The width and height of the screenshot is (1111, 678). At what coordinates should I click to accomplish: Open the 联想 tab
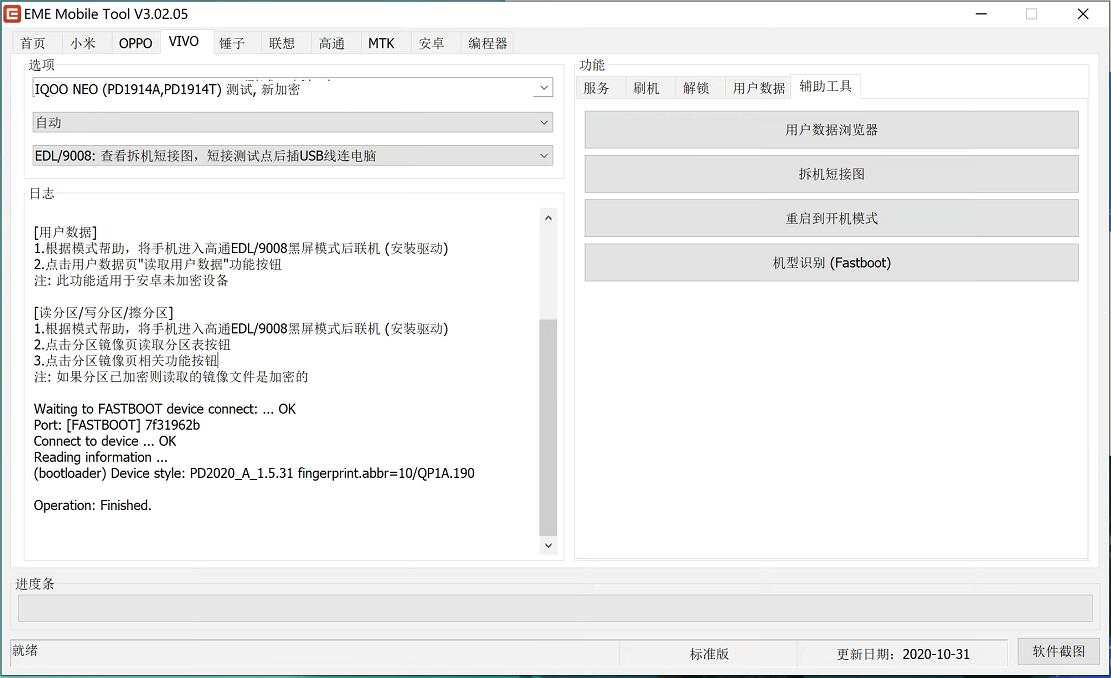pyautogui.click(x=281, y=43)
